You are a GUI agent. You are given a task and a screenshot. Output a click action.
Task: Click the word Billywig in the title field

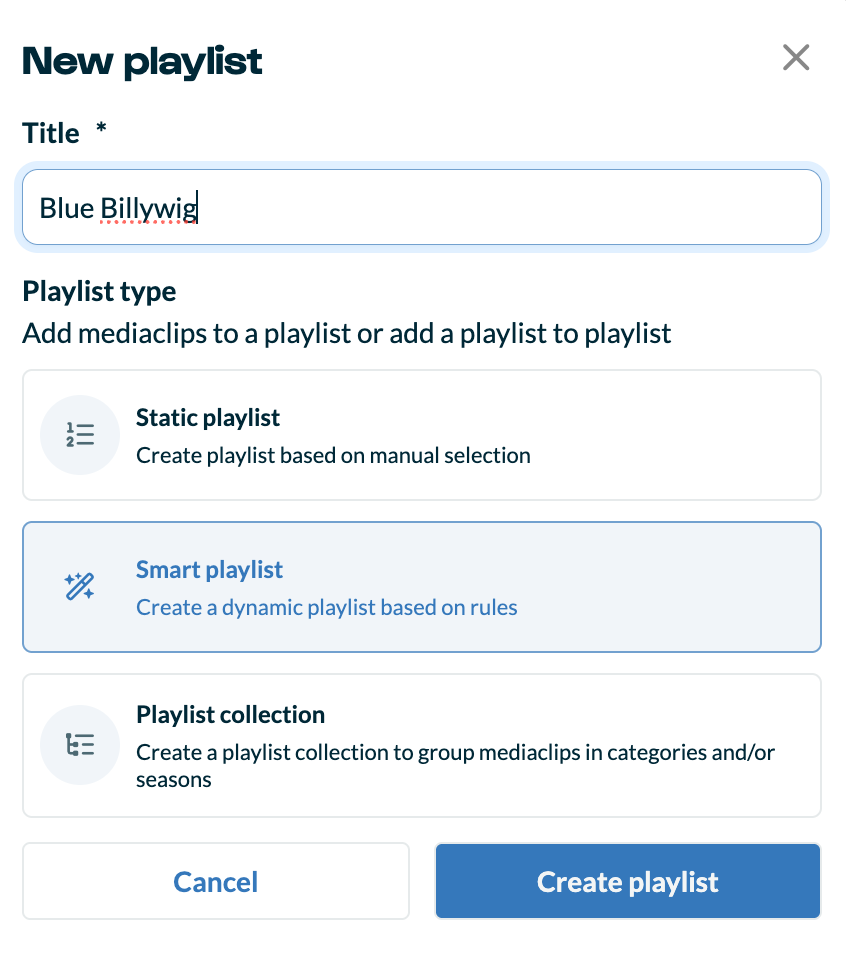coord(149,209)
